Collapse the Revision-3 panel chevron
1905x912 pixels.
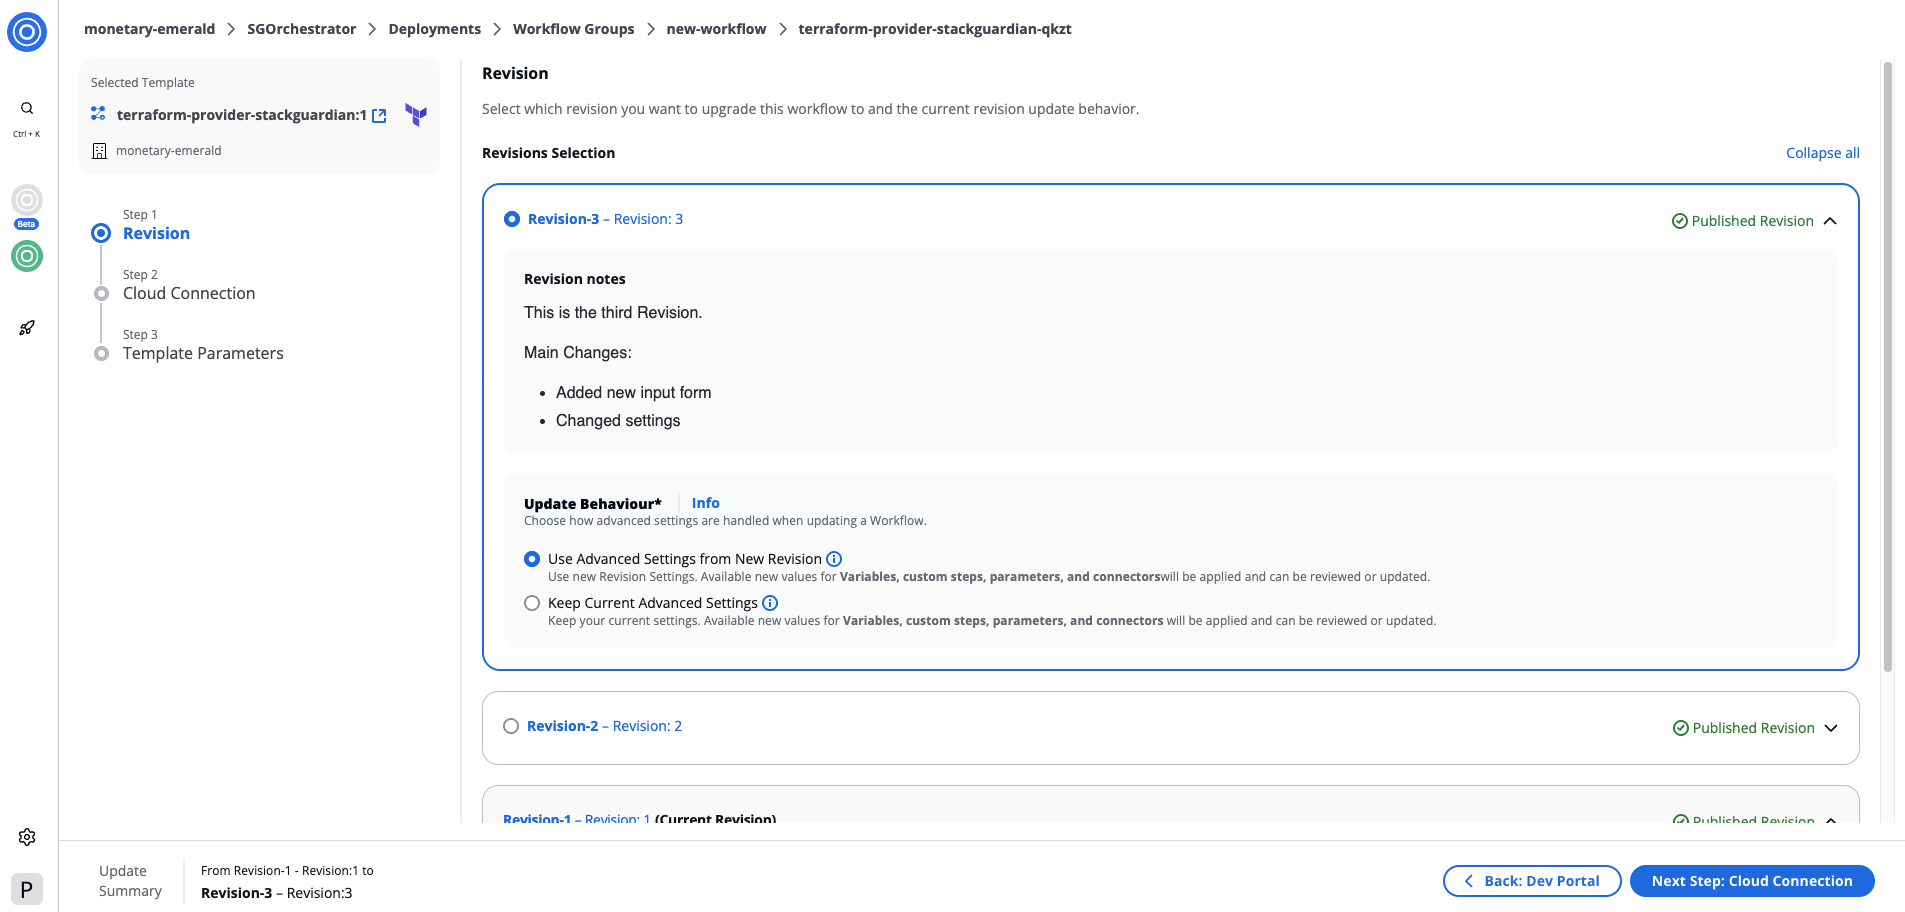click(x=1830, y=221)
